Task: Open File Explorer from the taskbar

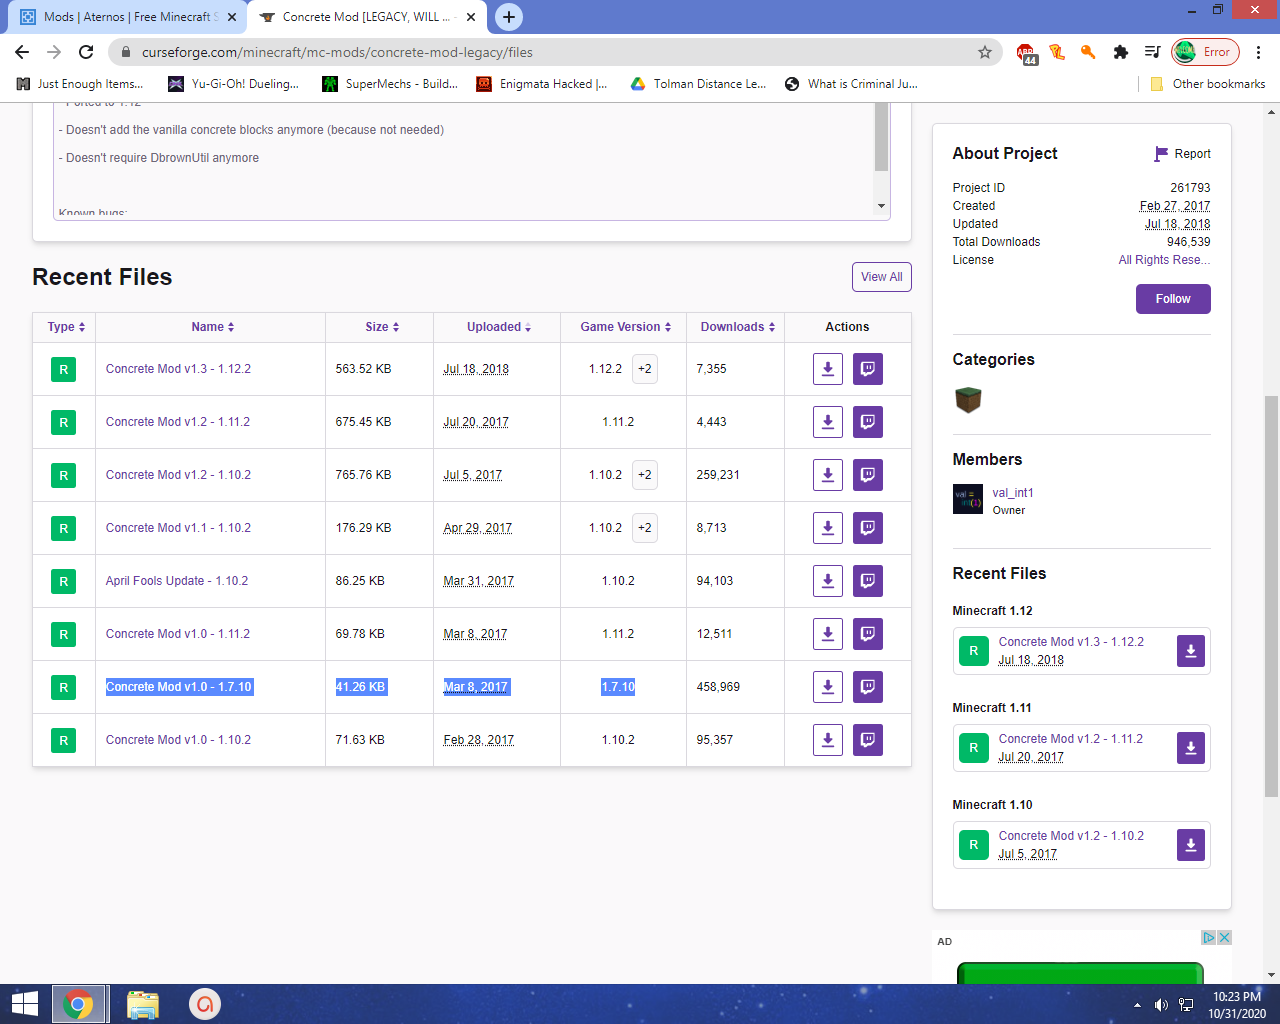Action: [x=143, y=1004]
